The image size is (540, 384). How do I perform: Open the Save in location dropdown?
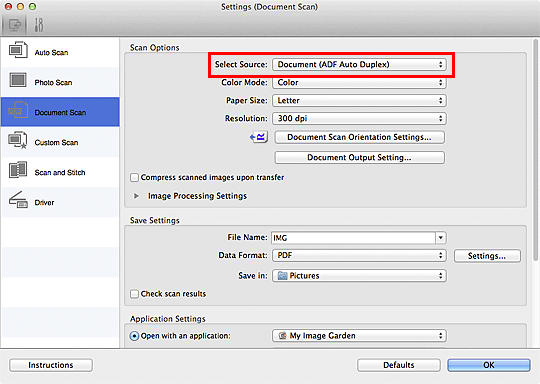pyautogui.click(x=359, y=276)
